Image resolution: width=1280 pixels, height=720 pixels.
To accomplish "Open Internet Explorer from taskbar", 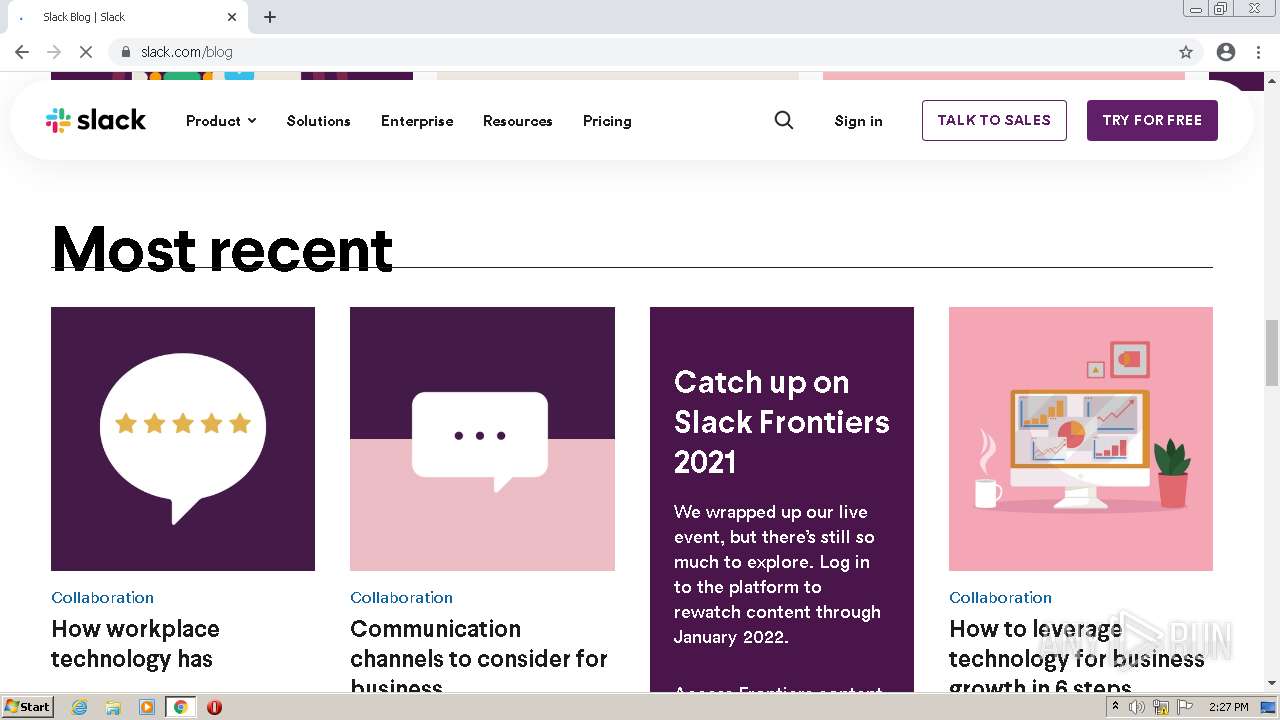I will point(79,707).
